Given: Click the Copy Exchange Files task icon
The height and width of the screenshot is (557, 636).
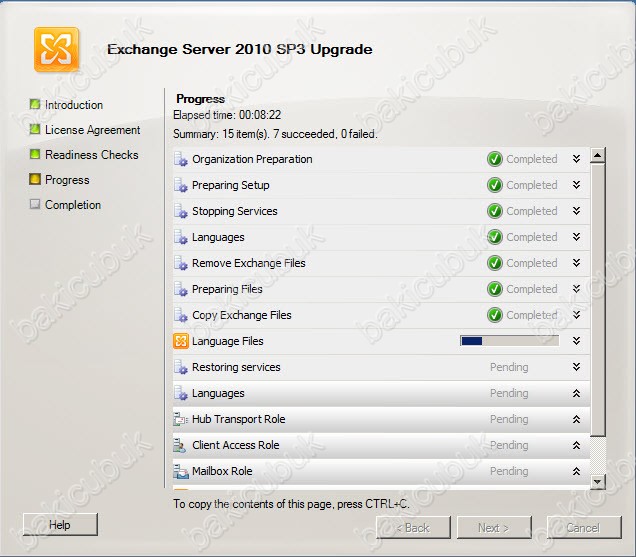Looking at the screenshot, I should (180, 315).
